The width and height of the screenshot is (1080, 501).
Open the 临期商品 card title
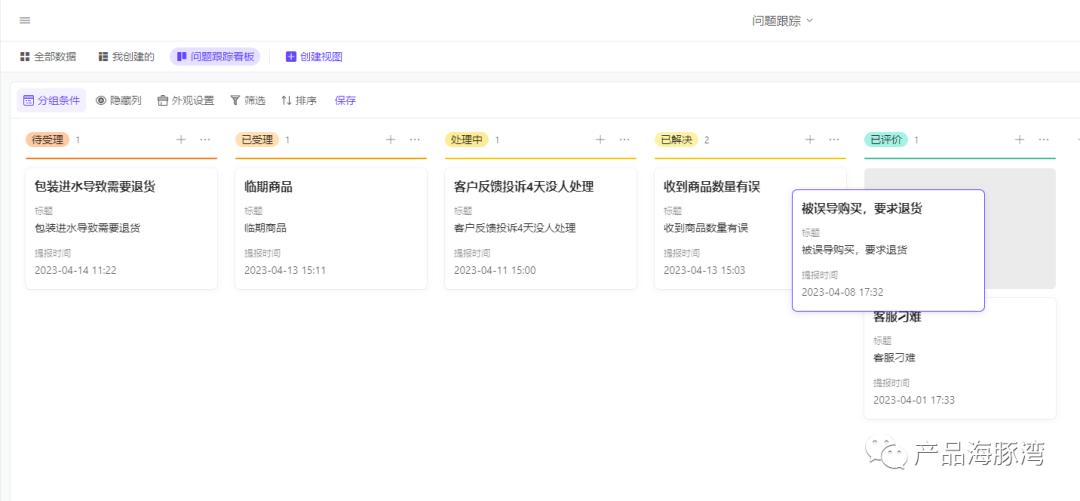268,187
